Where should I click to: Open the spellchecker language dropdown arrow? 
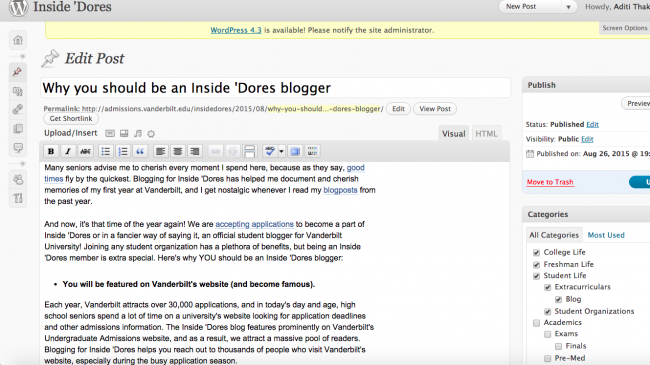pos(281,151)
